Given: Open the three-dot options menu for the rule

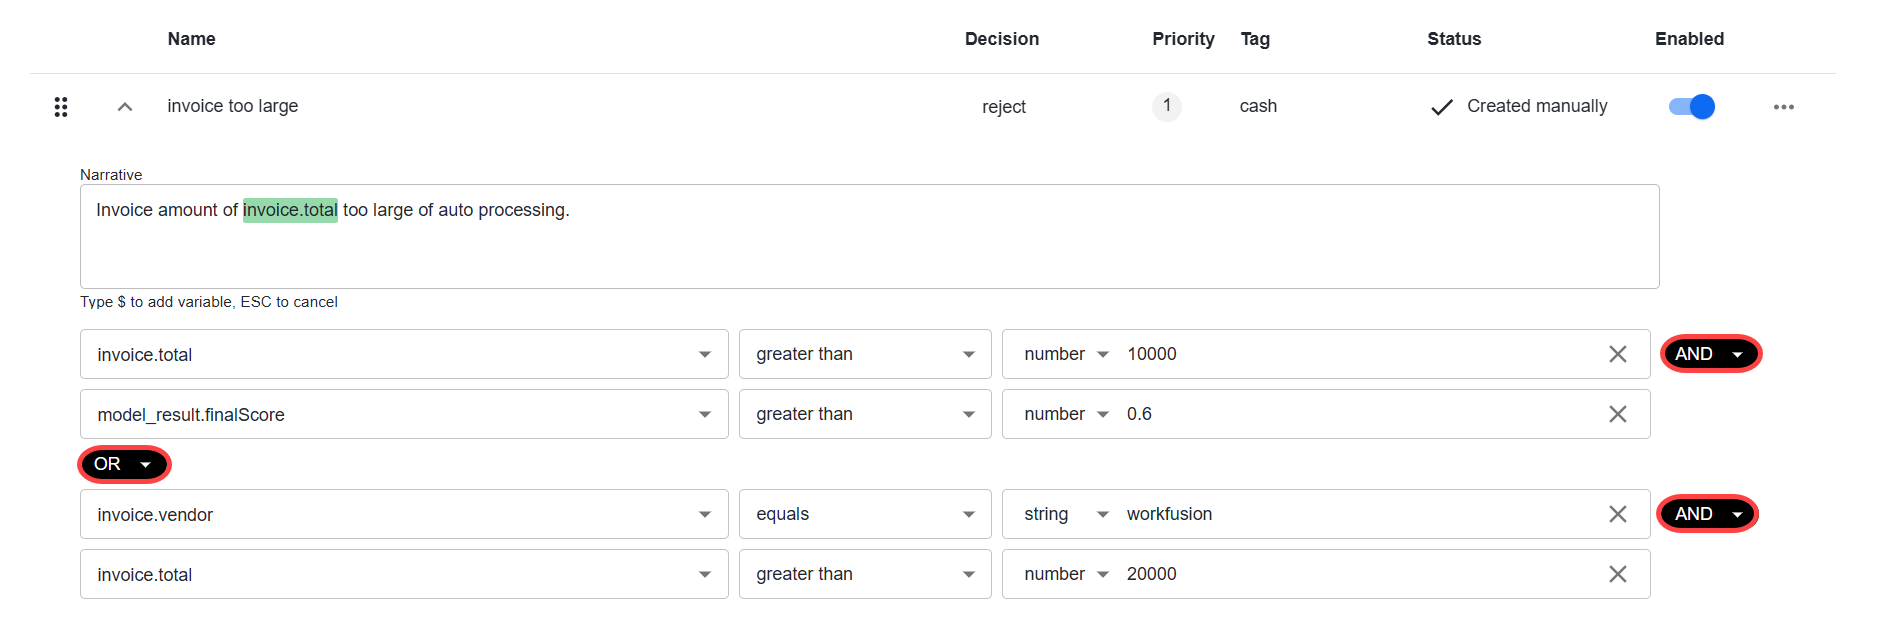Looking at the screenshot, I should (x=1783, y=107).
